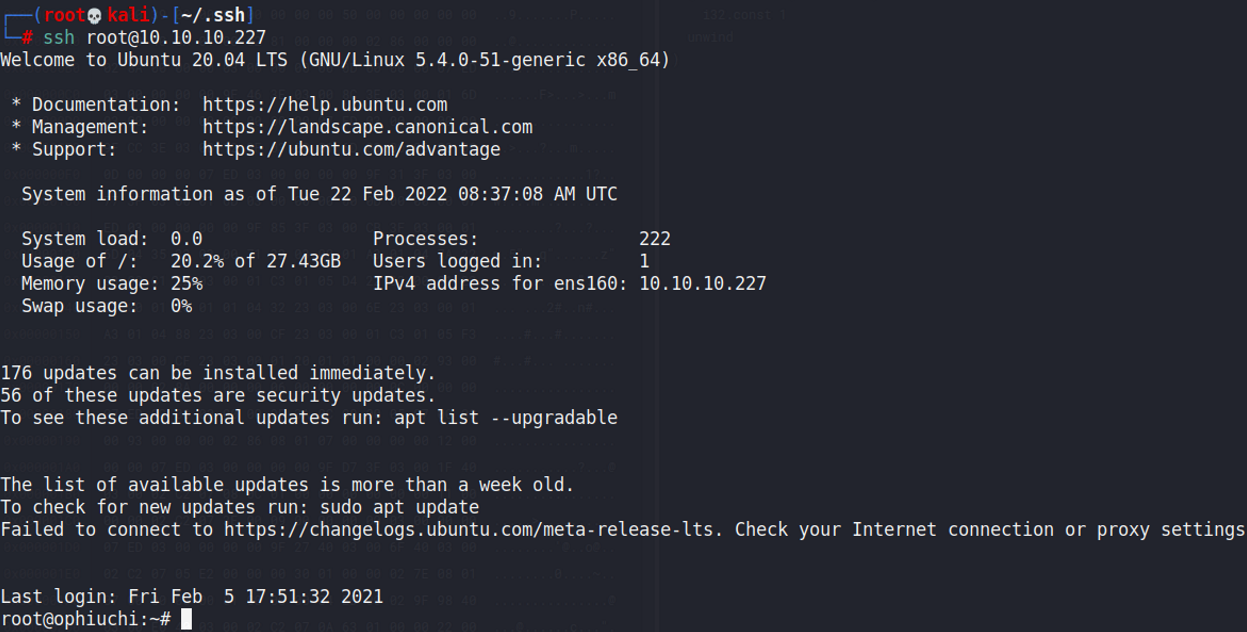
Task: Click the Welcome to Ubuntu 20.04 LTS line
Action: (x=335, y=60)
